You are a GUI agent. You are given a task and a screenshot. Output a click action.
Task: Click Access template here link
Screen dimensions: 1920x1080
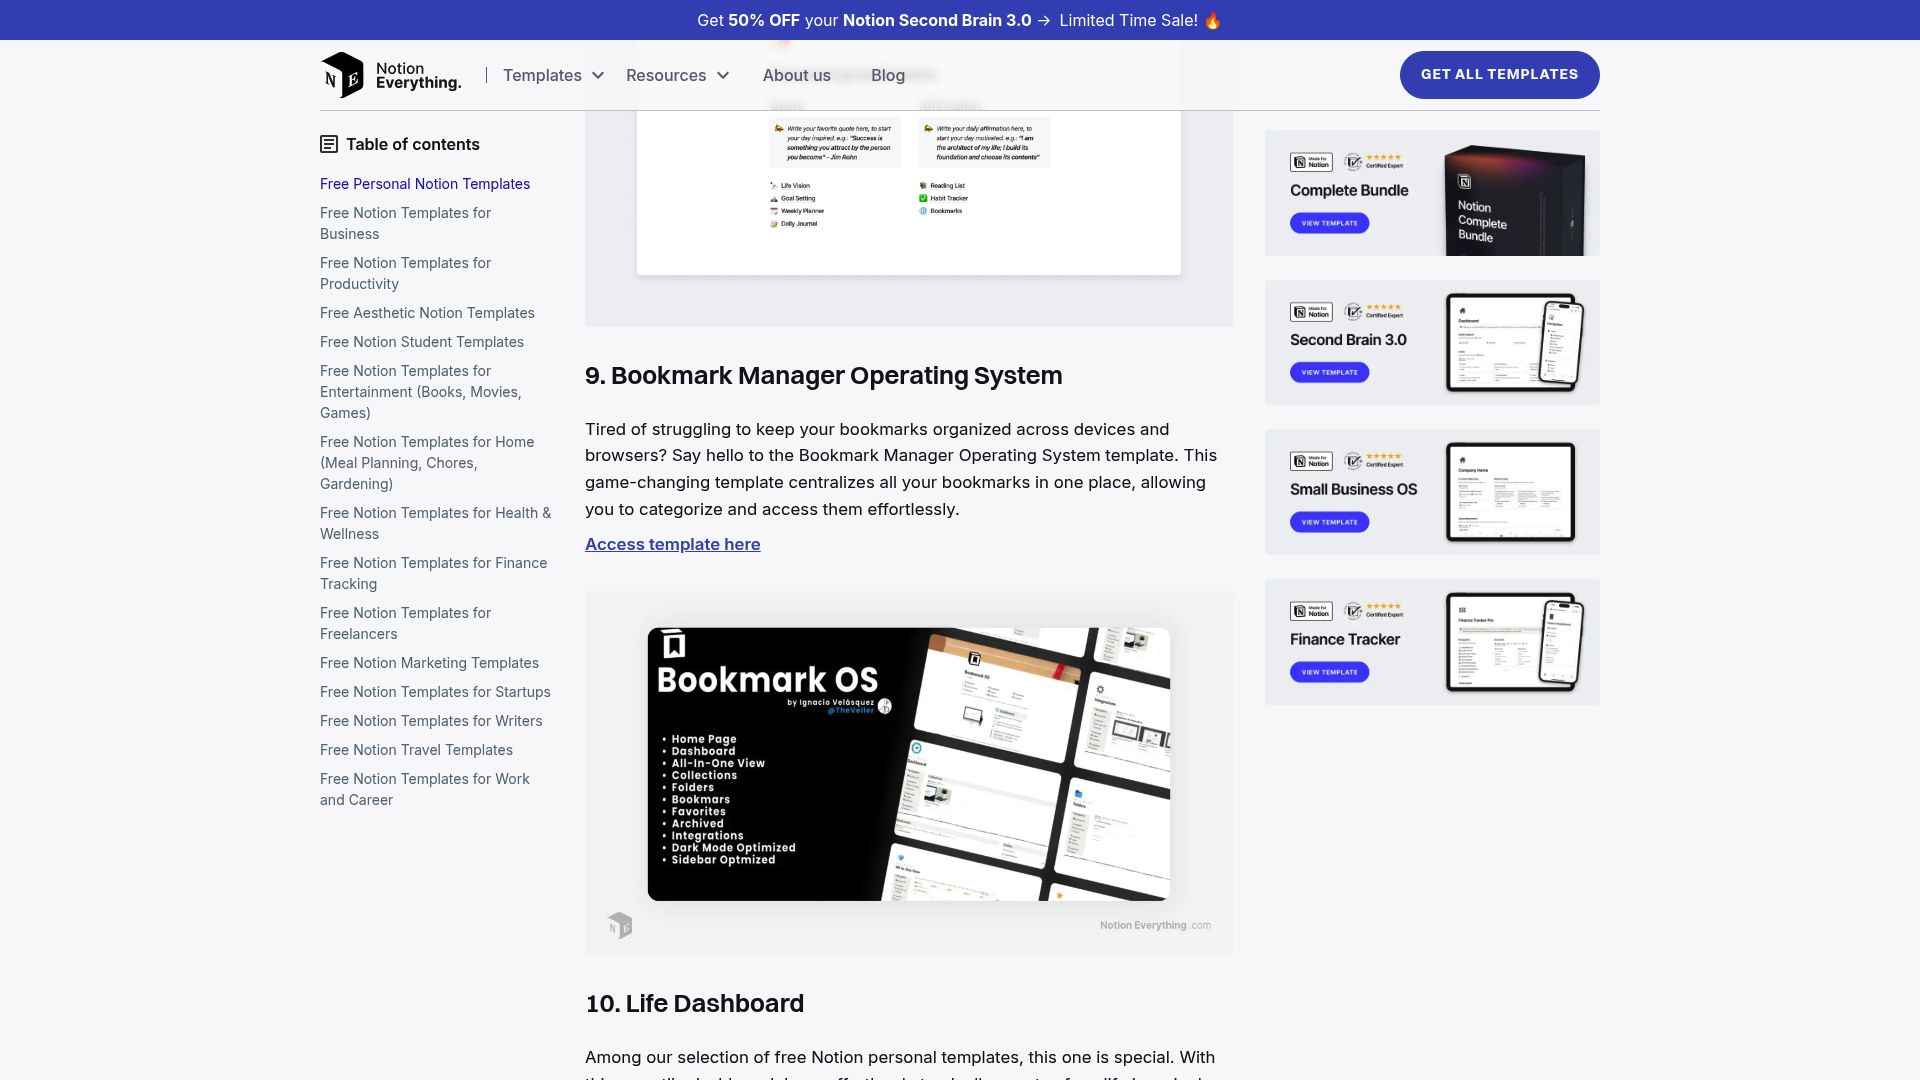[672, 544]
